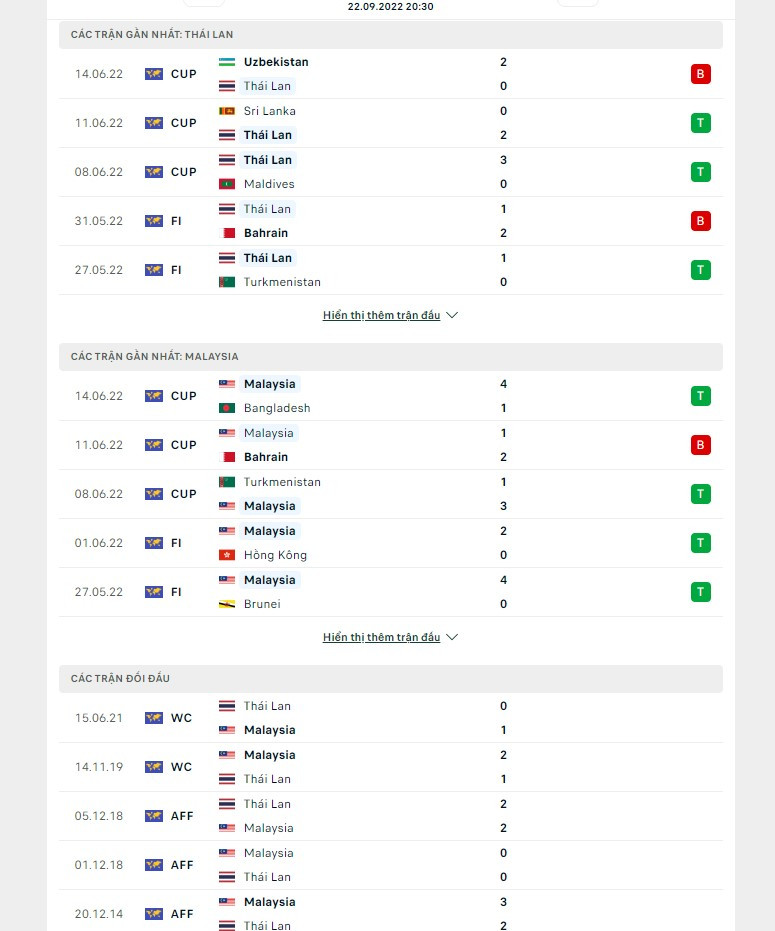775x931 pixels.
Task: Click the green T badge for the Sri Lanka match
Action: [701, 123]
